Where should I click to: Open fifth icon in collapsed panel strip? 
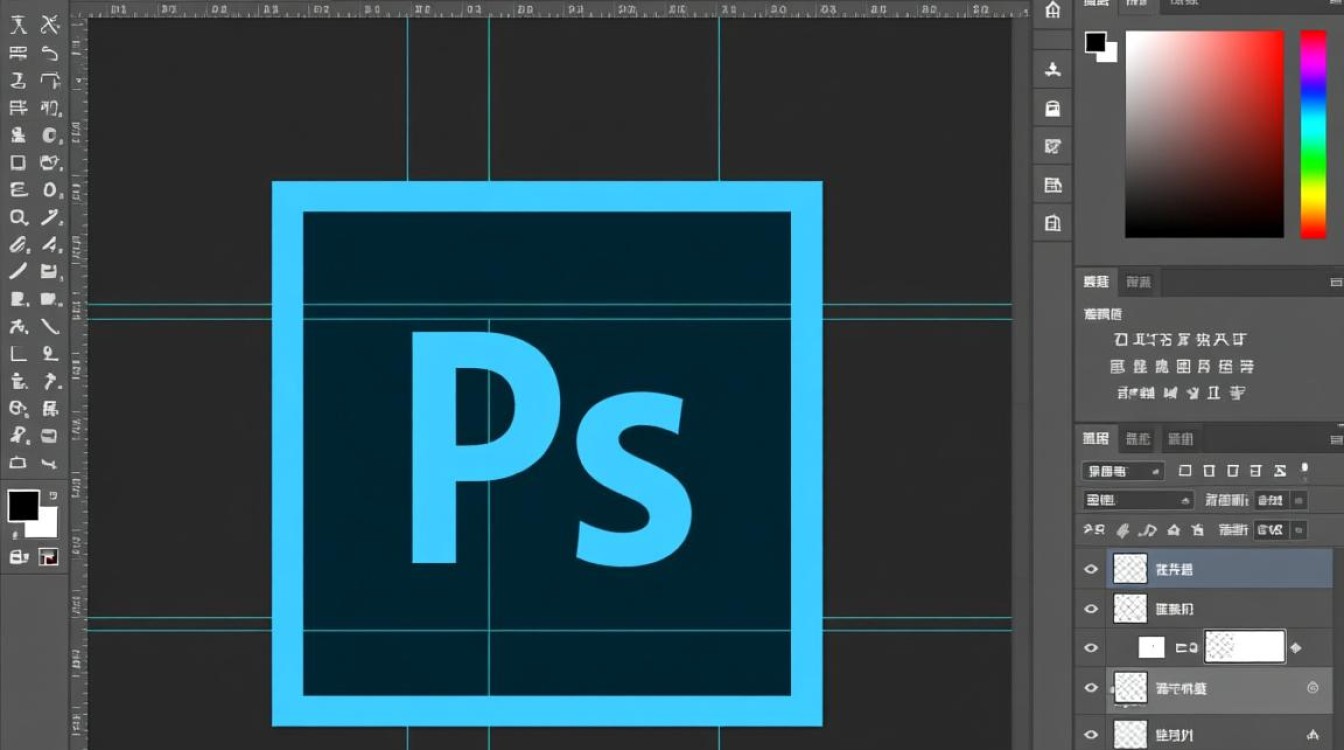coord(1052,185)
